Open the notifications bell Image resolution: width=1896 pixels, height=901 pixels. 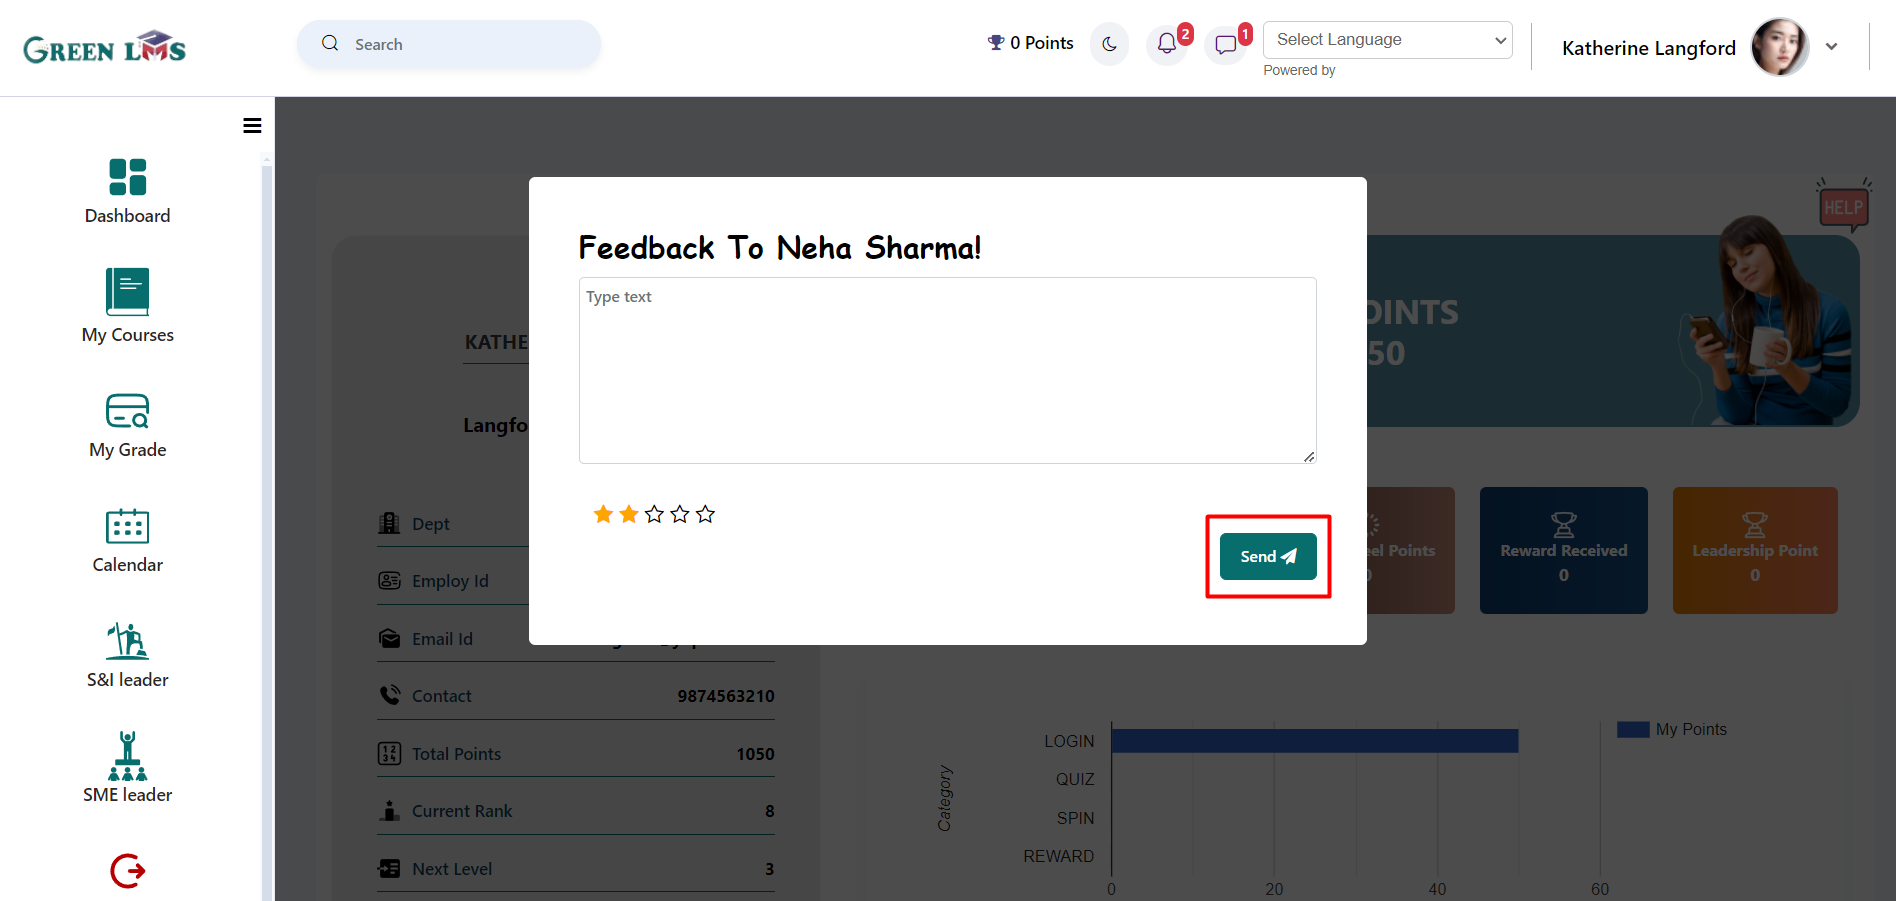(1167, 44)
